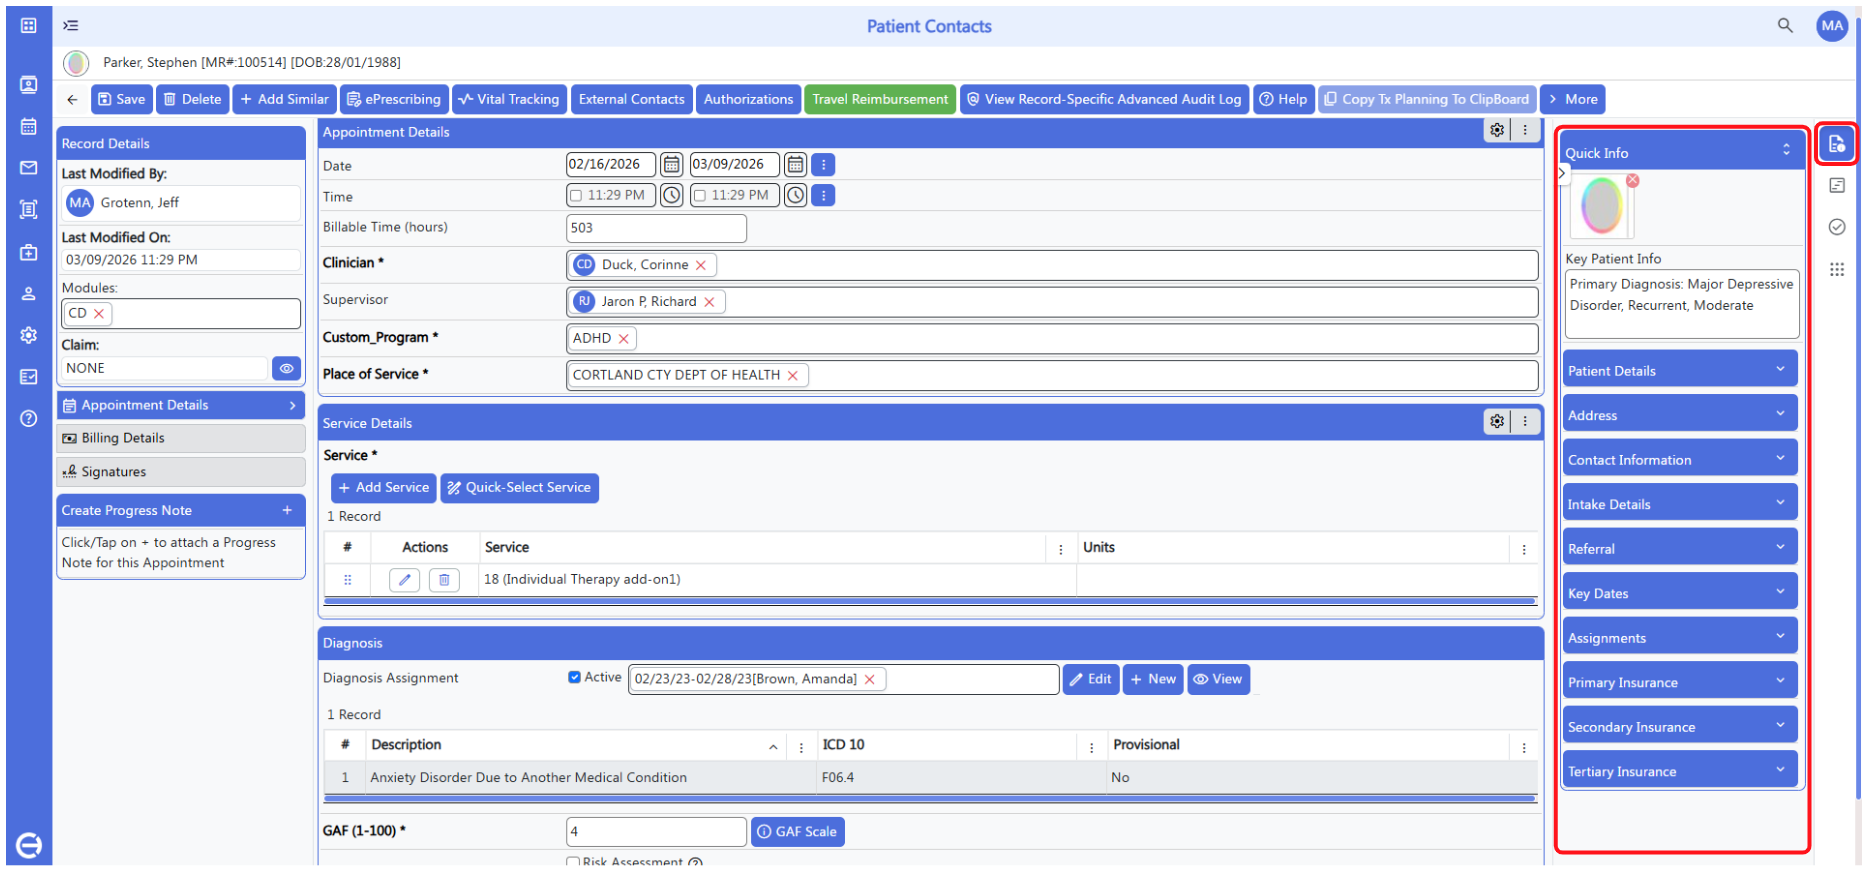
Task: Click View Record-Specific Advanced Audit Log
Action: pyautogui.click(x=1104, y=99)
